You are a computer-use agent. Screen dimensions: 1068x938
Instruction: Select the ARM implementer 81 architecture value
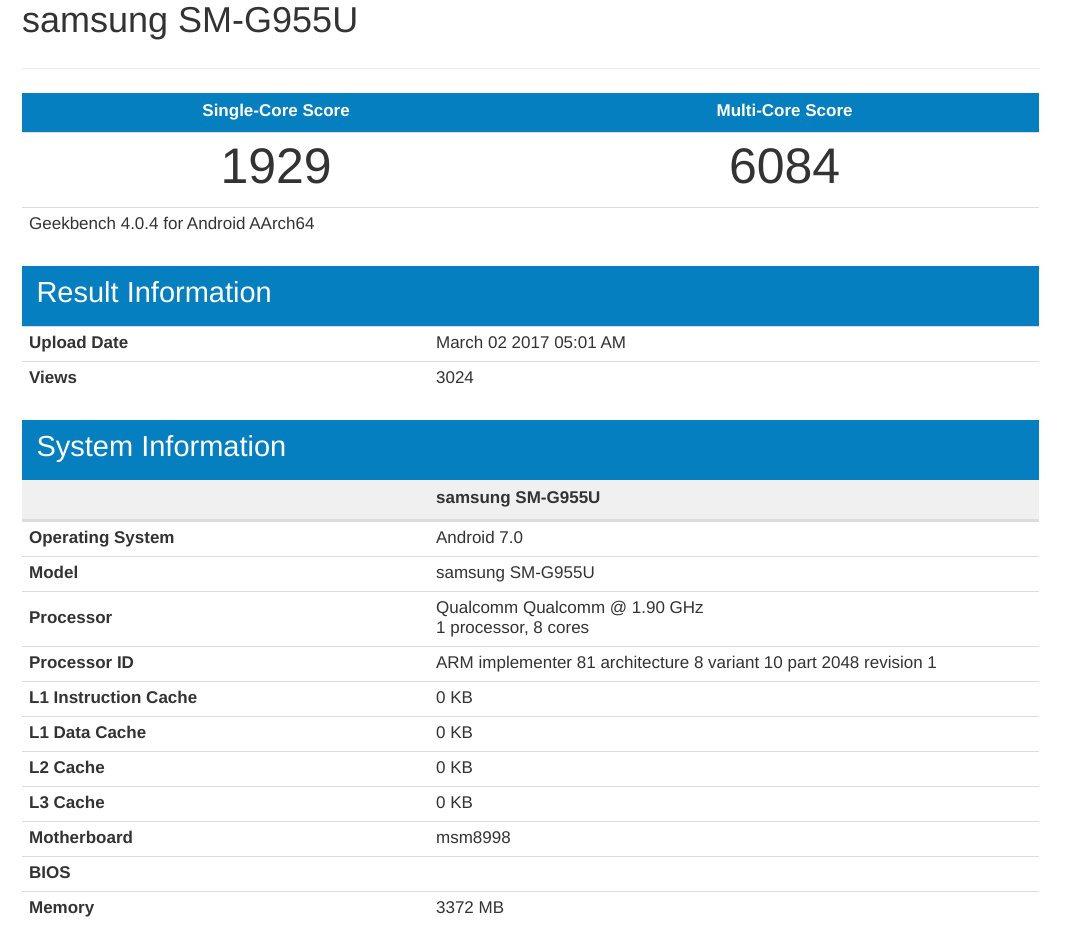coord(686,662)
